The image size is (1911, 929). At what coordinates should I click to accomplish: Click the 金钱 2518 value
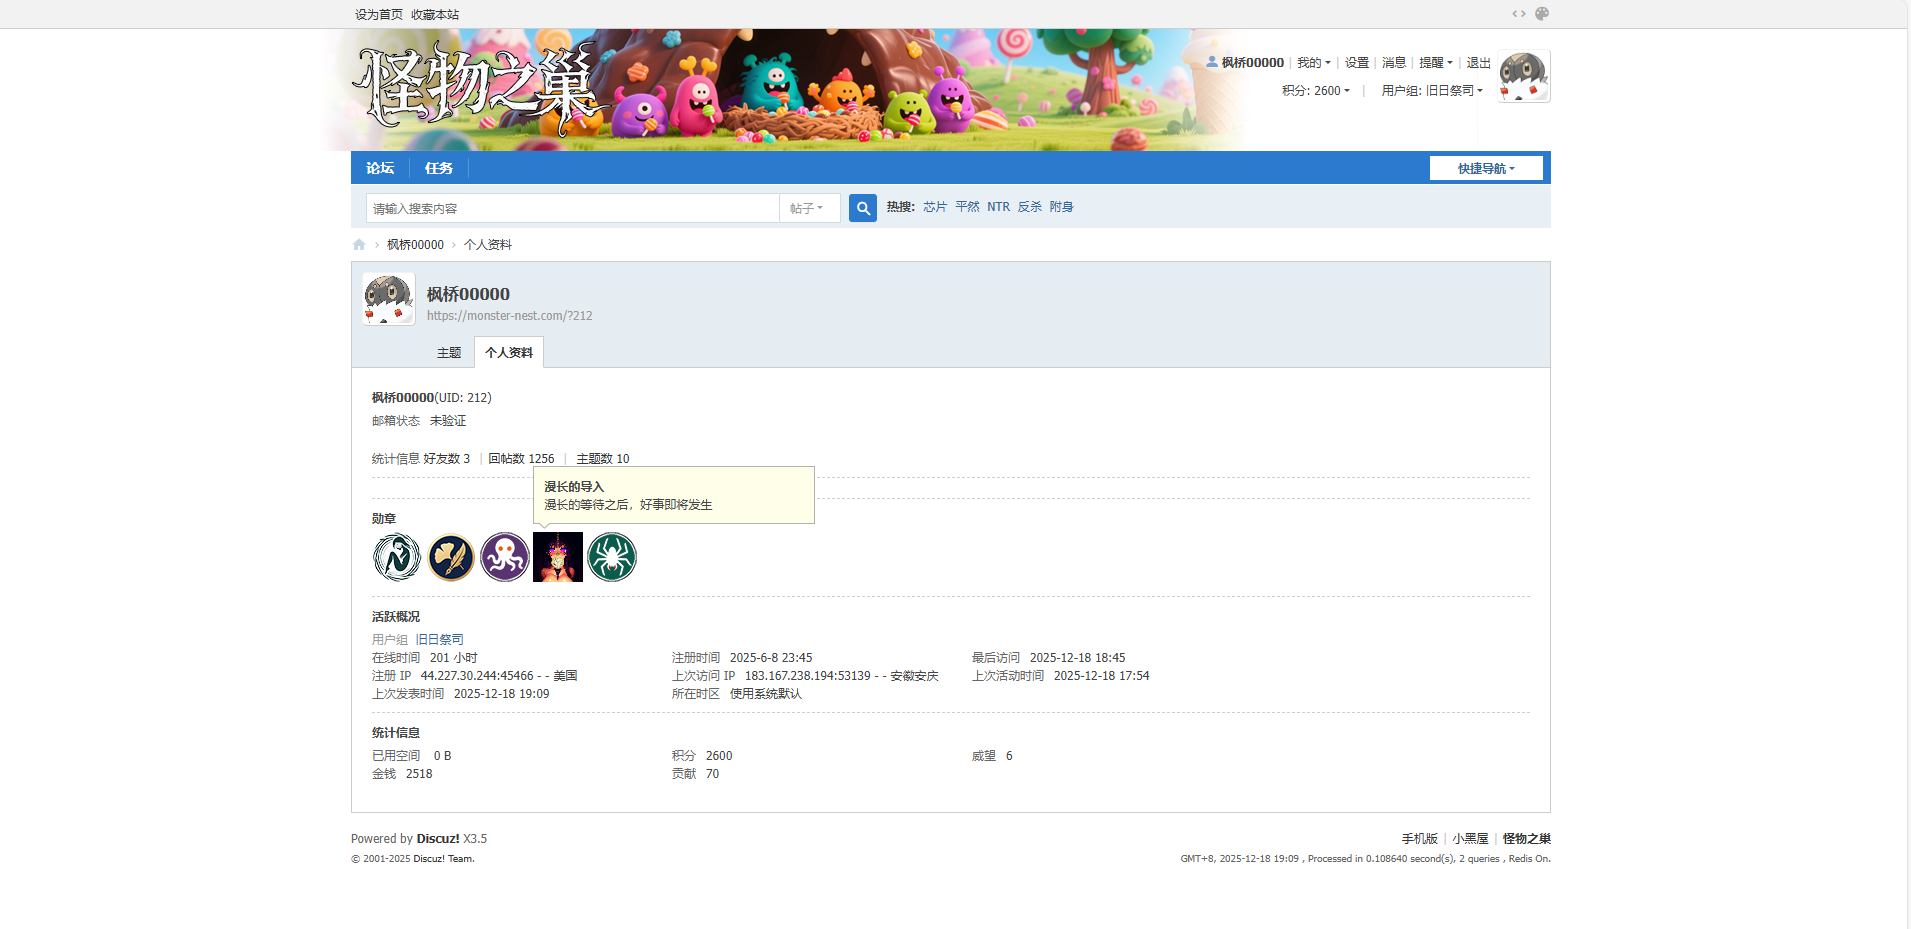(x=419, y=774)
